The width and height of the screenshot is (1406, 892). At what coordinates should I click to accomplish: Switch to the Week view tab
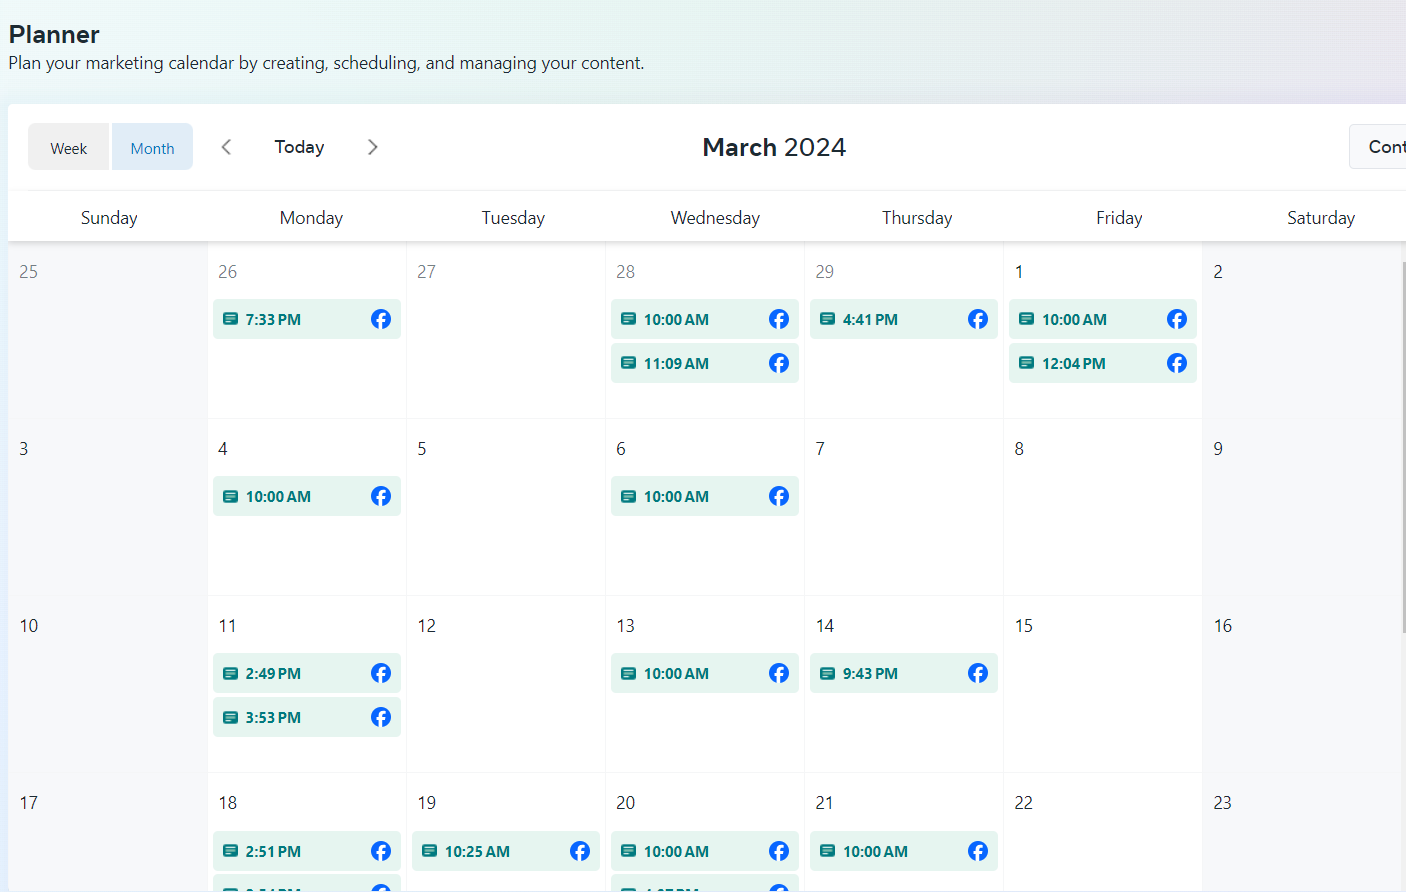(69, 148)
